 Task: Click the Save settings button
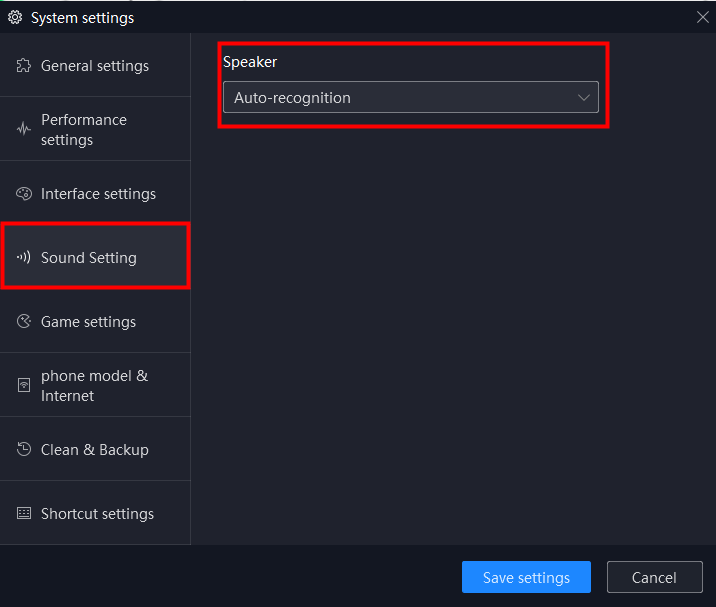point(526,577)
